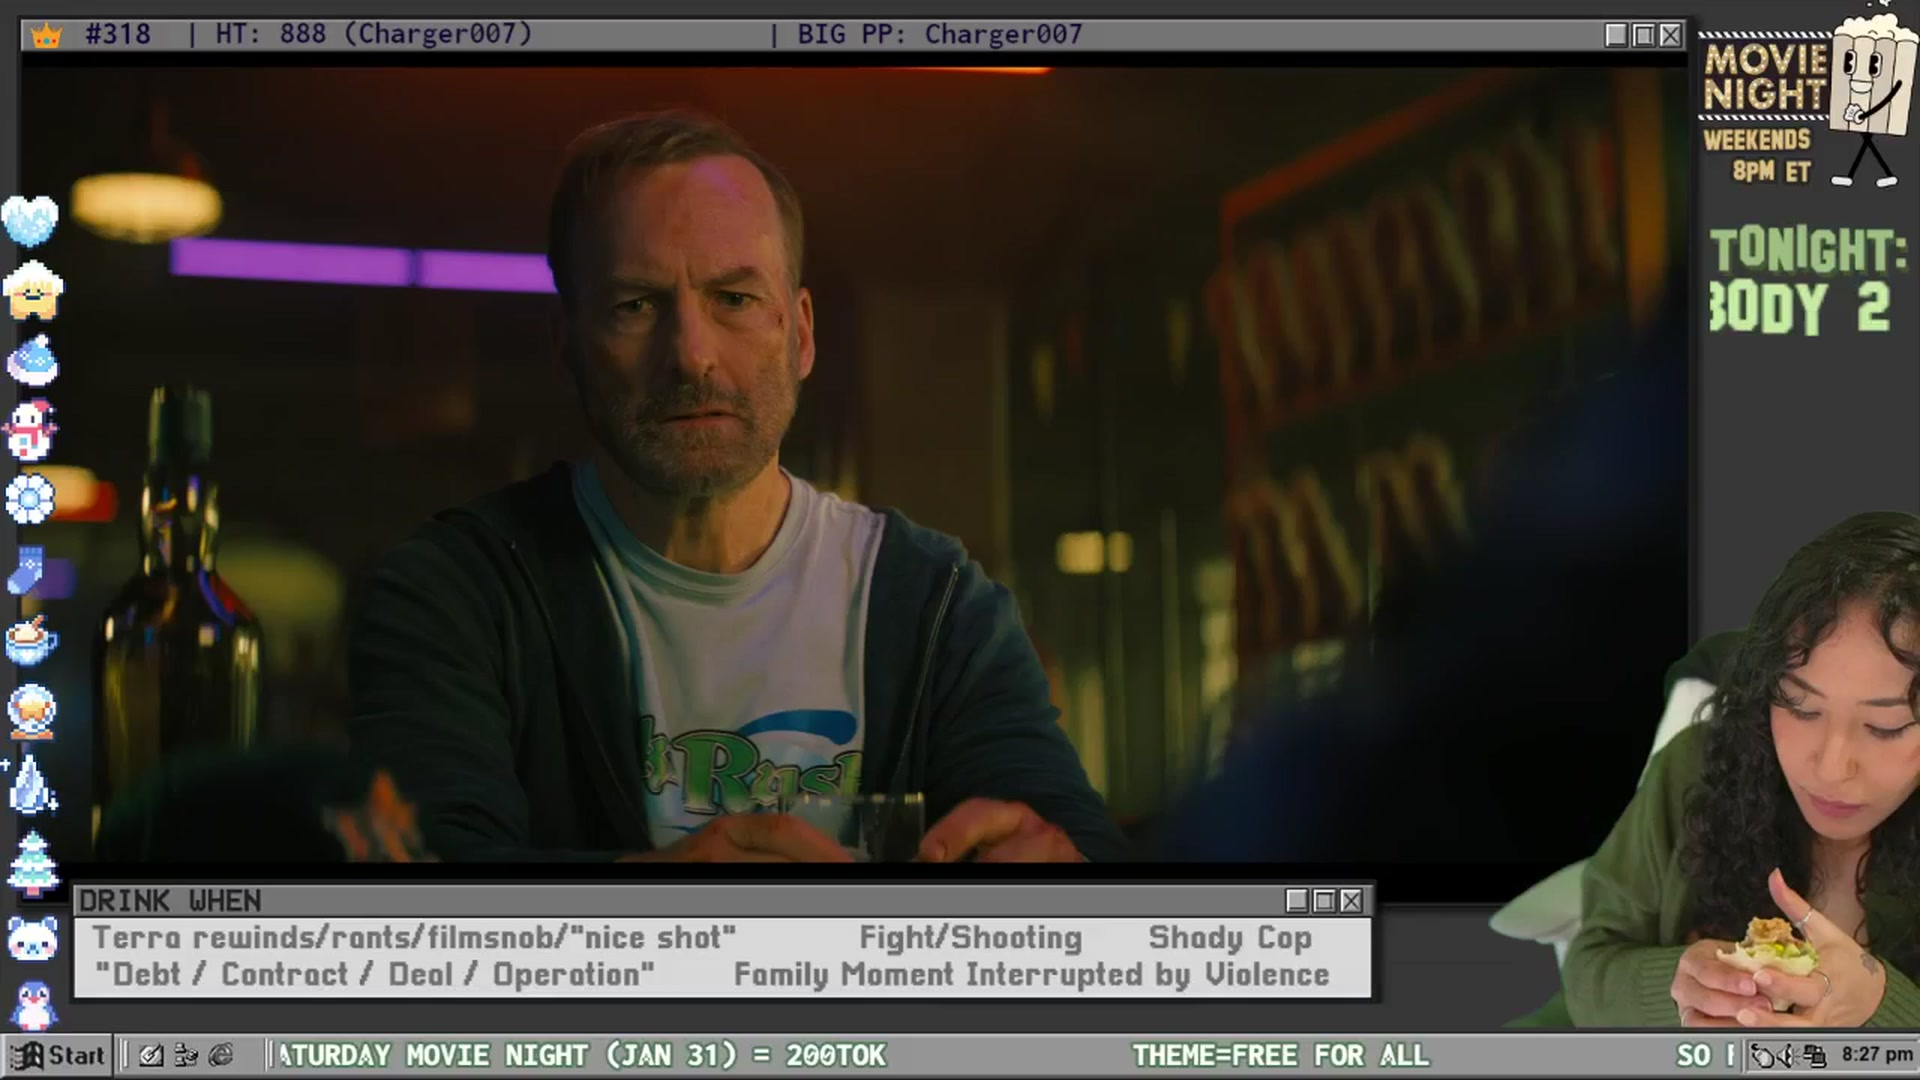1920x1080 pixels.
Task: Click the "TONIGHT:" heading text
Action: (x=1808, y=250)
